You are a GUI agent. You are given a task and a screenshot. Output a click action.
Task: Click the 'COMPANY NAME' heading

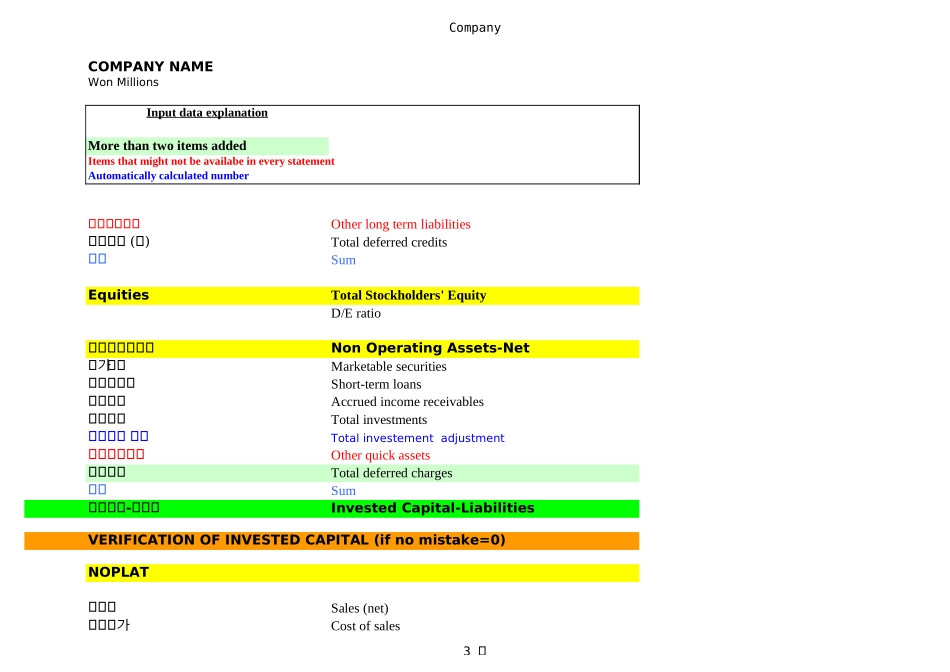(x=150, y=67)
